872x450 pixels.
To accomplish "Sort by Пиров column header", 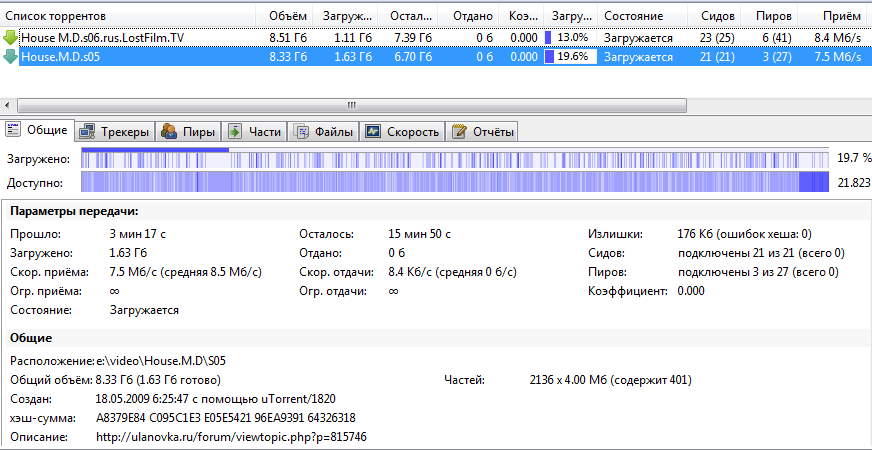I will 770,17.
